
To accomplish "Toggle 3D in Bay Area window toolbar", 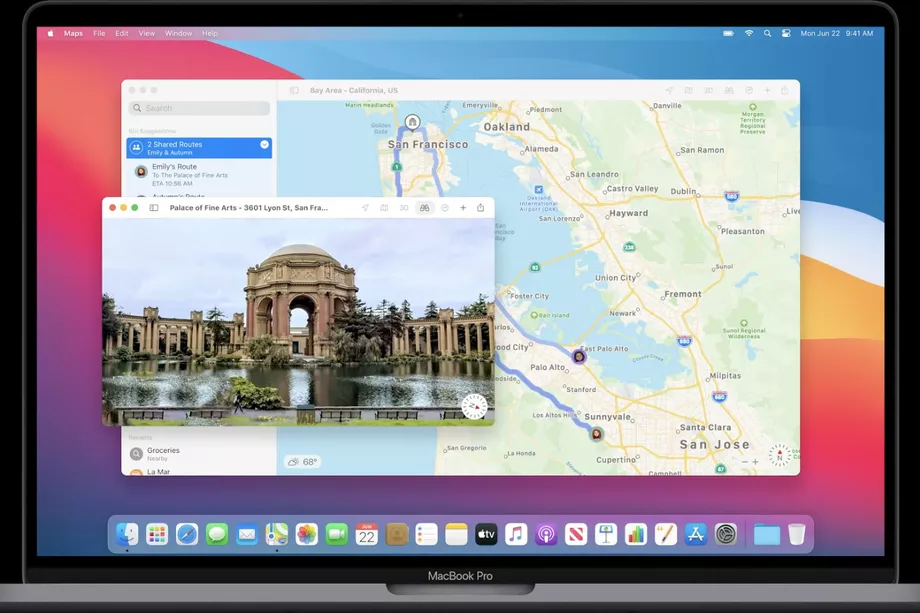I will (x=708, y=90).
